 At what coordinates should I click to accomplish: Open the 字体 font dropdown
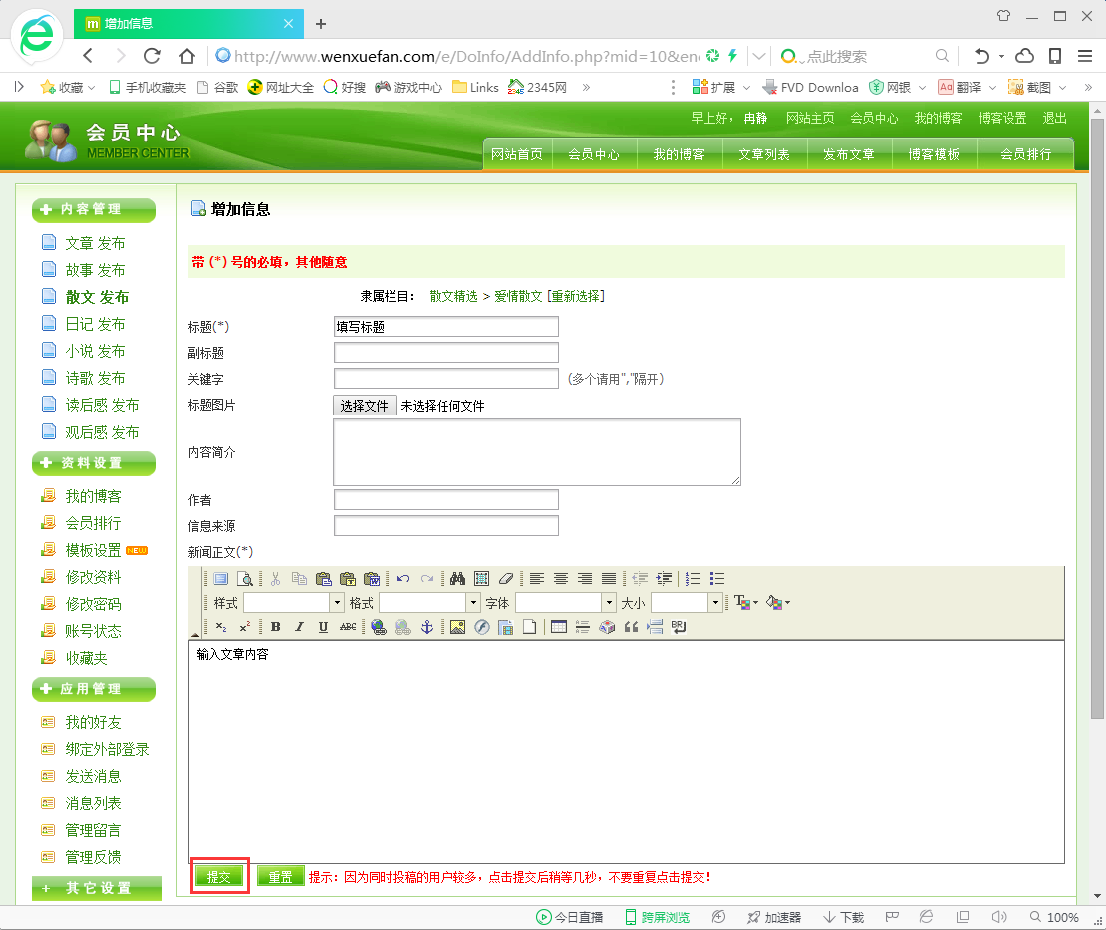point(609,603)
